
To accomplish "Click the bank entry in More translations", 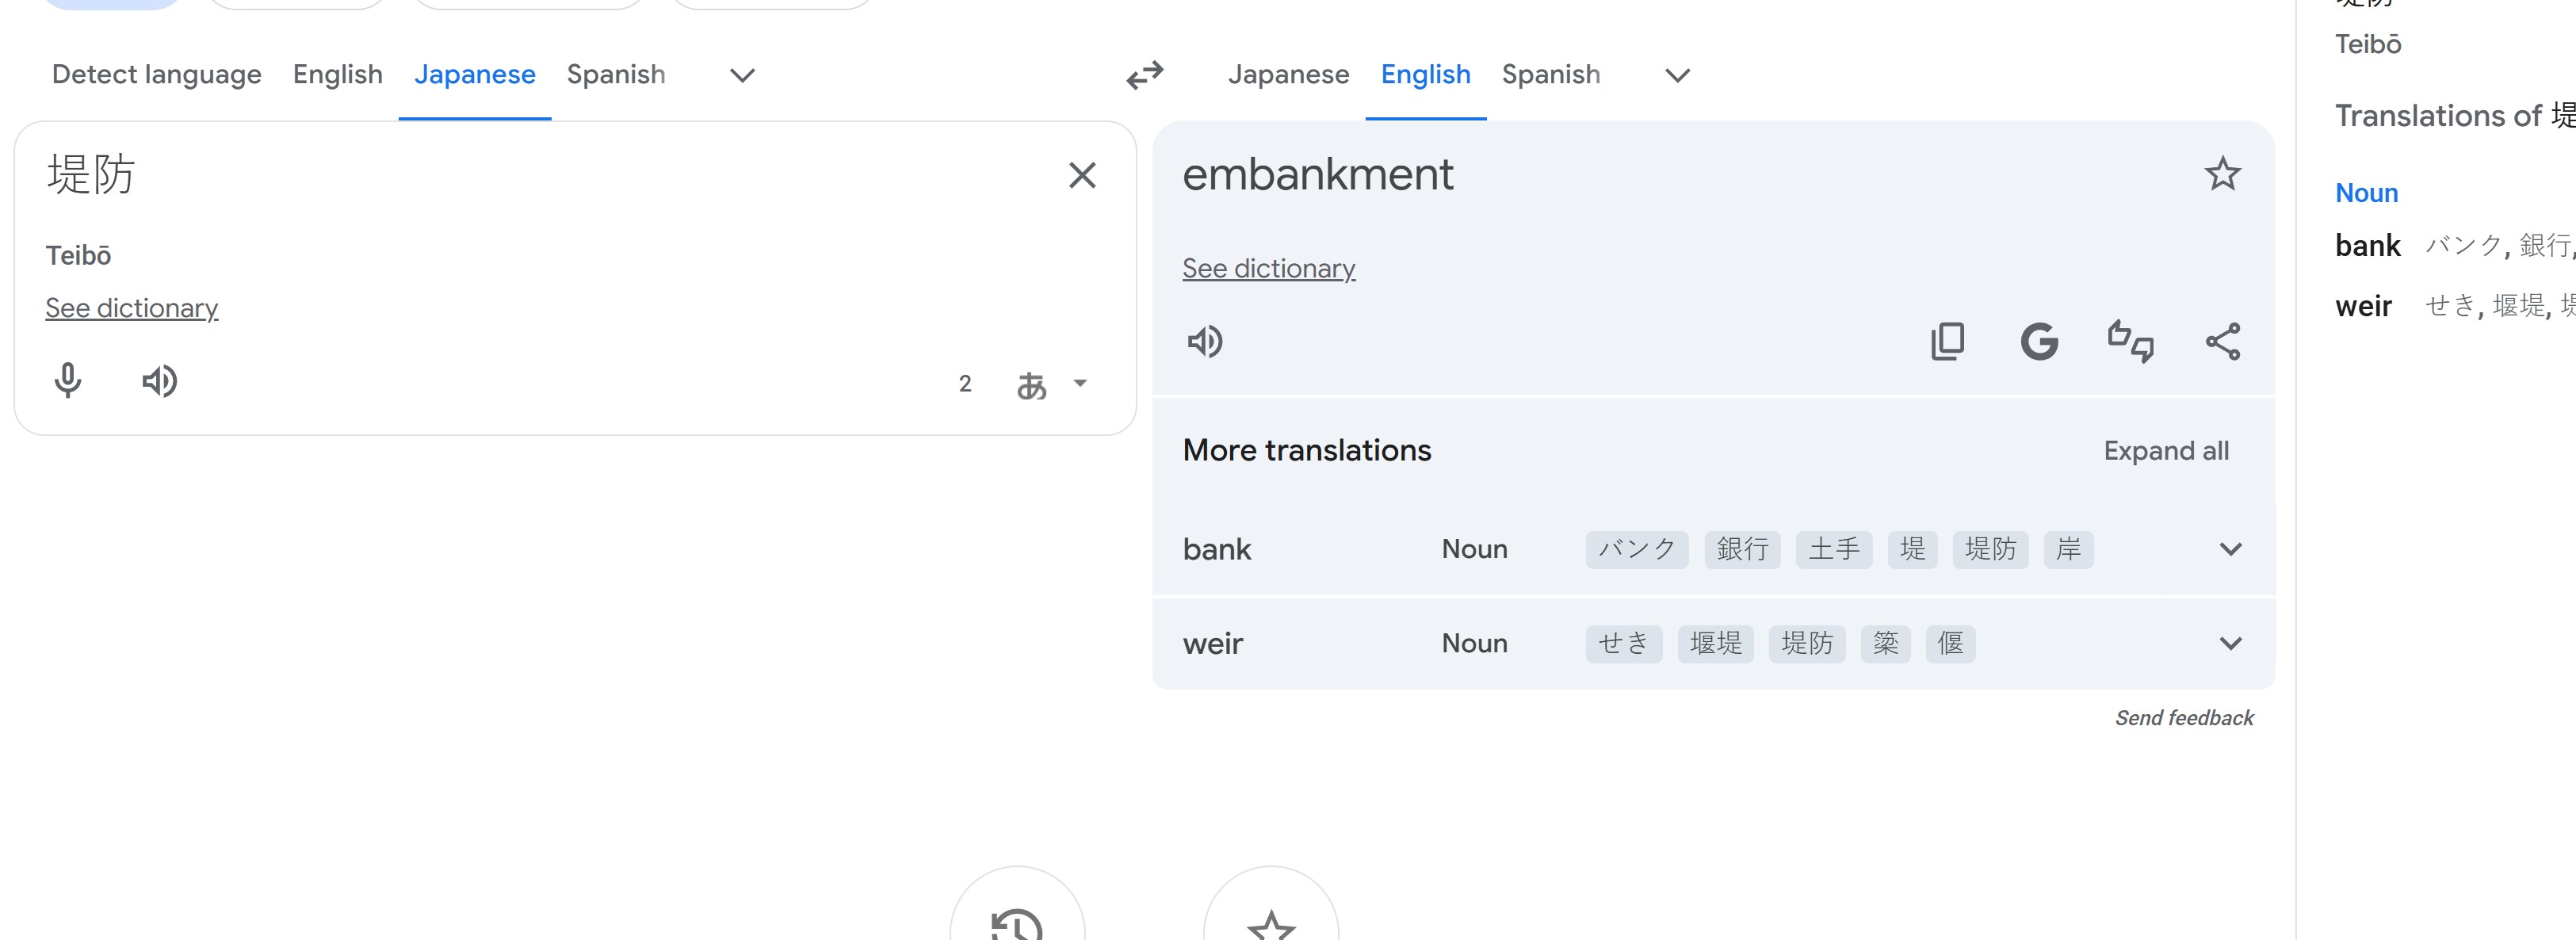I will click(1217, 549).
